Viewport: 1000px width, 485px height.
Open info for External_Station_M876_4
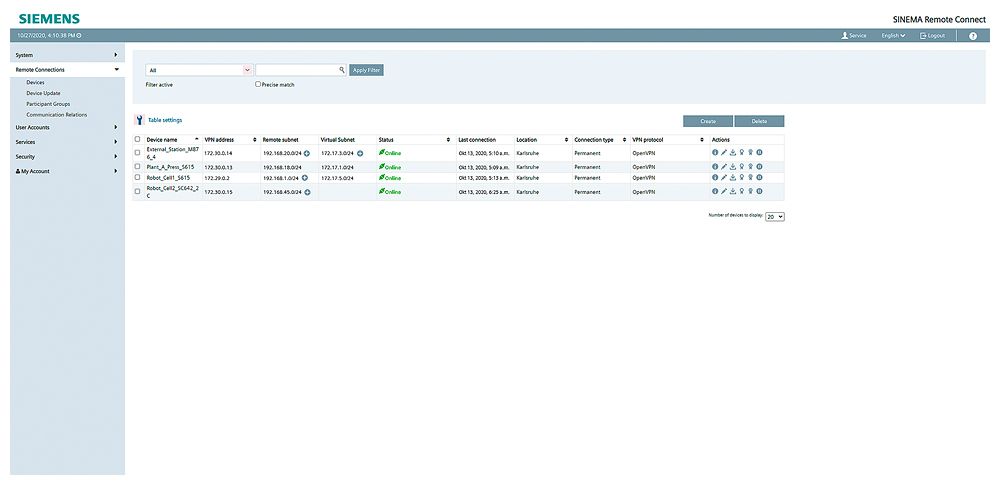click(x=715, y=153)
